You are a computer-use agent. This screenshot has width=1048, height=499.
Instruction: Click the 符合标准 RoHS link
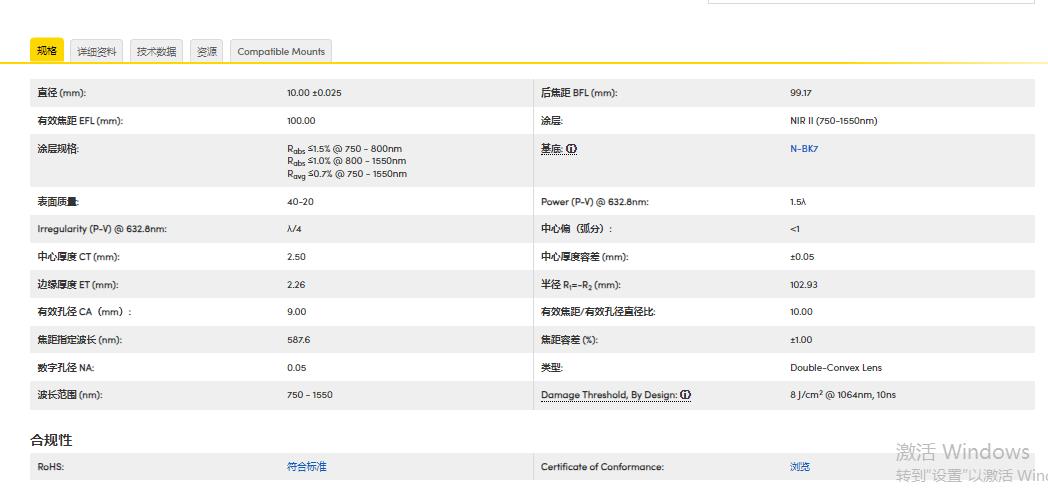point(307,467)
